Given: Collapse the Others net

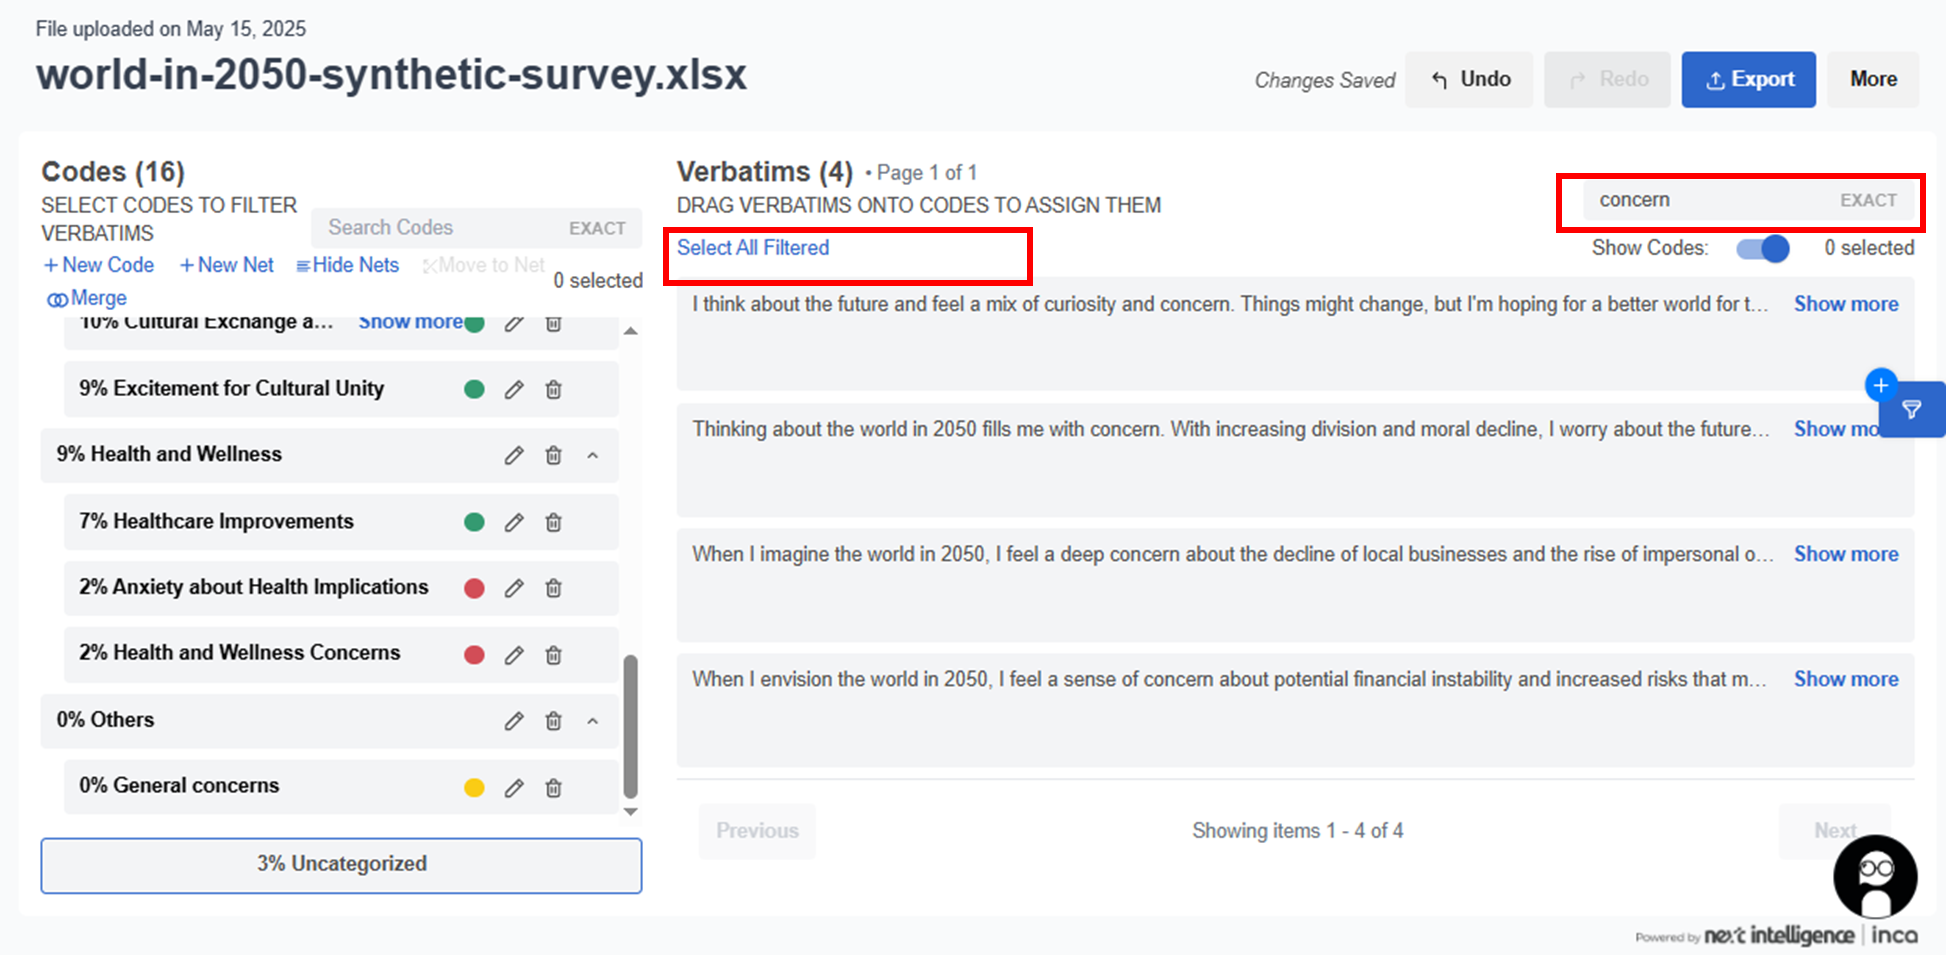Looking at the screenshot, I should 593,721.
